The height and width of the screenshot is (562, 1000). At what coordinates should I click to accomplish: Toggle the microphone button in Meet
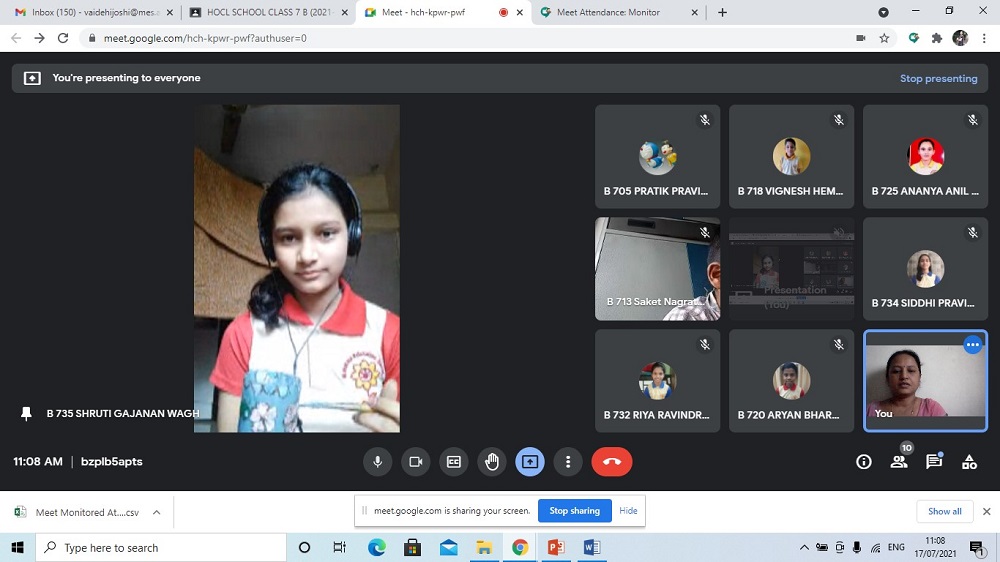pos(378,462)
